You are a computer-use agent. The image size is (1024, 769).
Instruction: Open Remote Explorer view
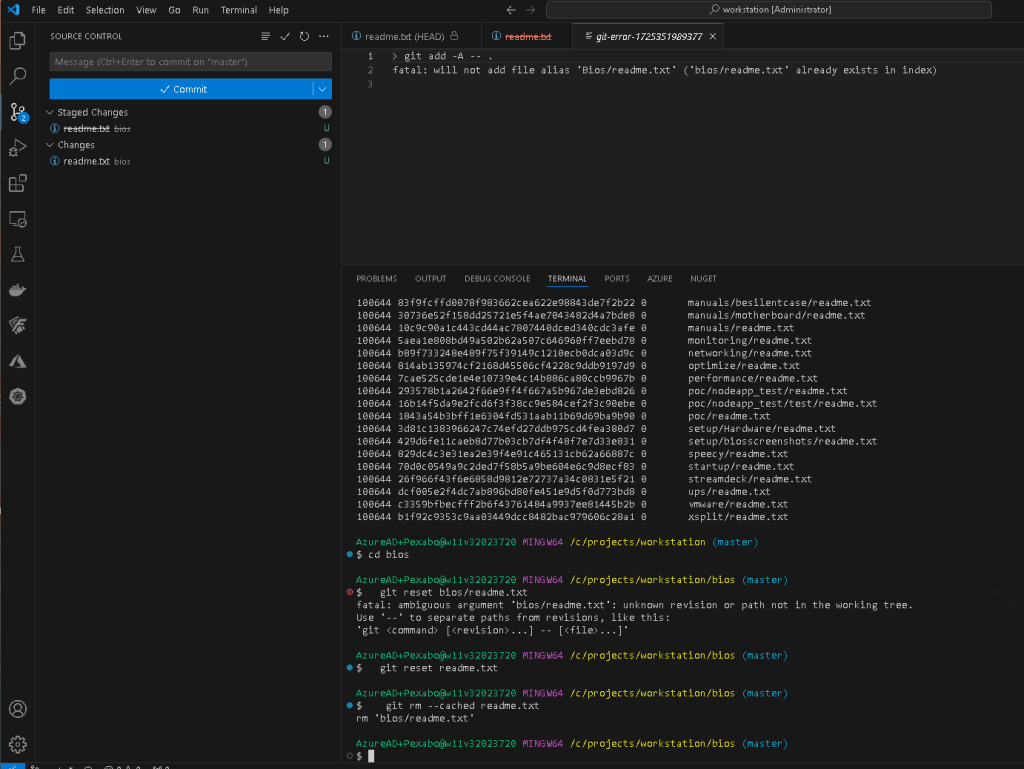pyautogui.click(x=18, y=219)
